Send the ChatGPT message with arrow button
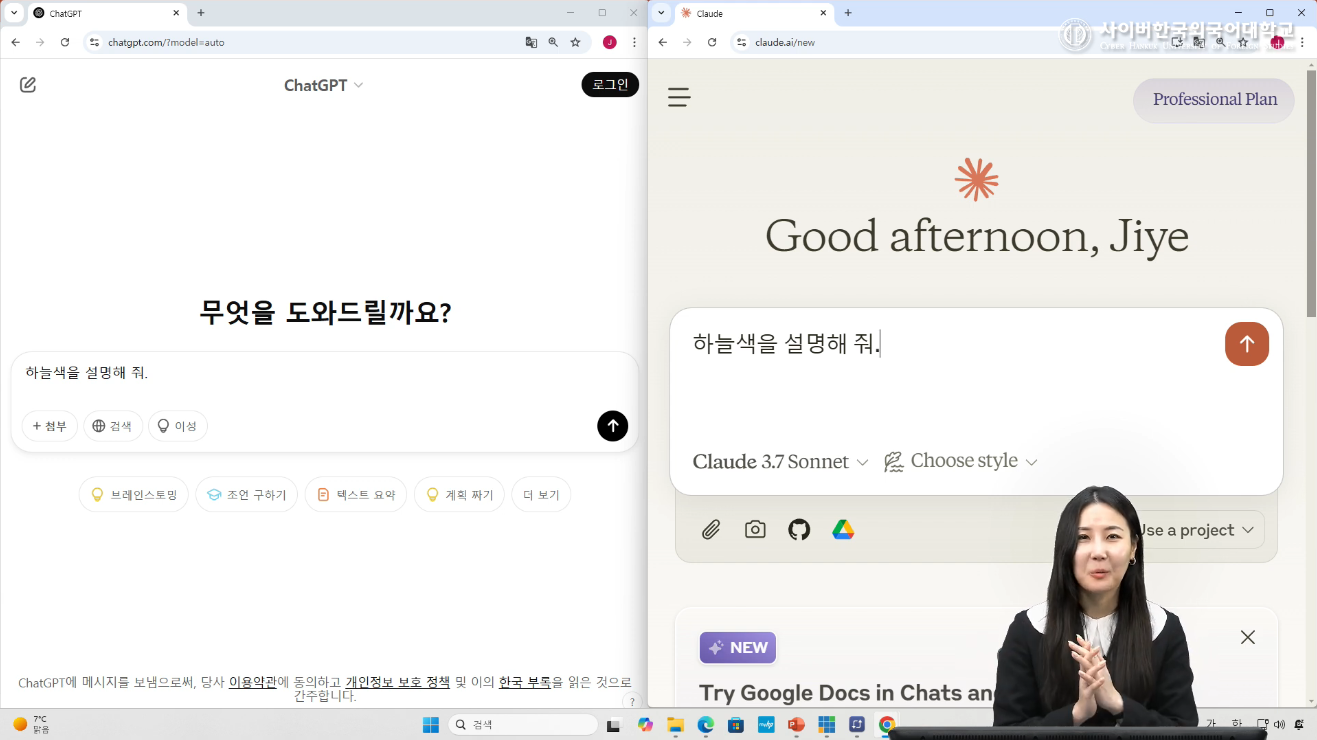Image resolution: width=1317 pixels, height=740 pixels. (x=613, y=426)
